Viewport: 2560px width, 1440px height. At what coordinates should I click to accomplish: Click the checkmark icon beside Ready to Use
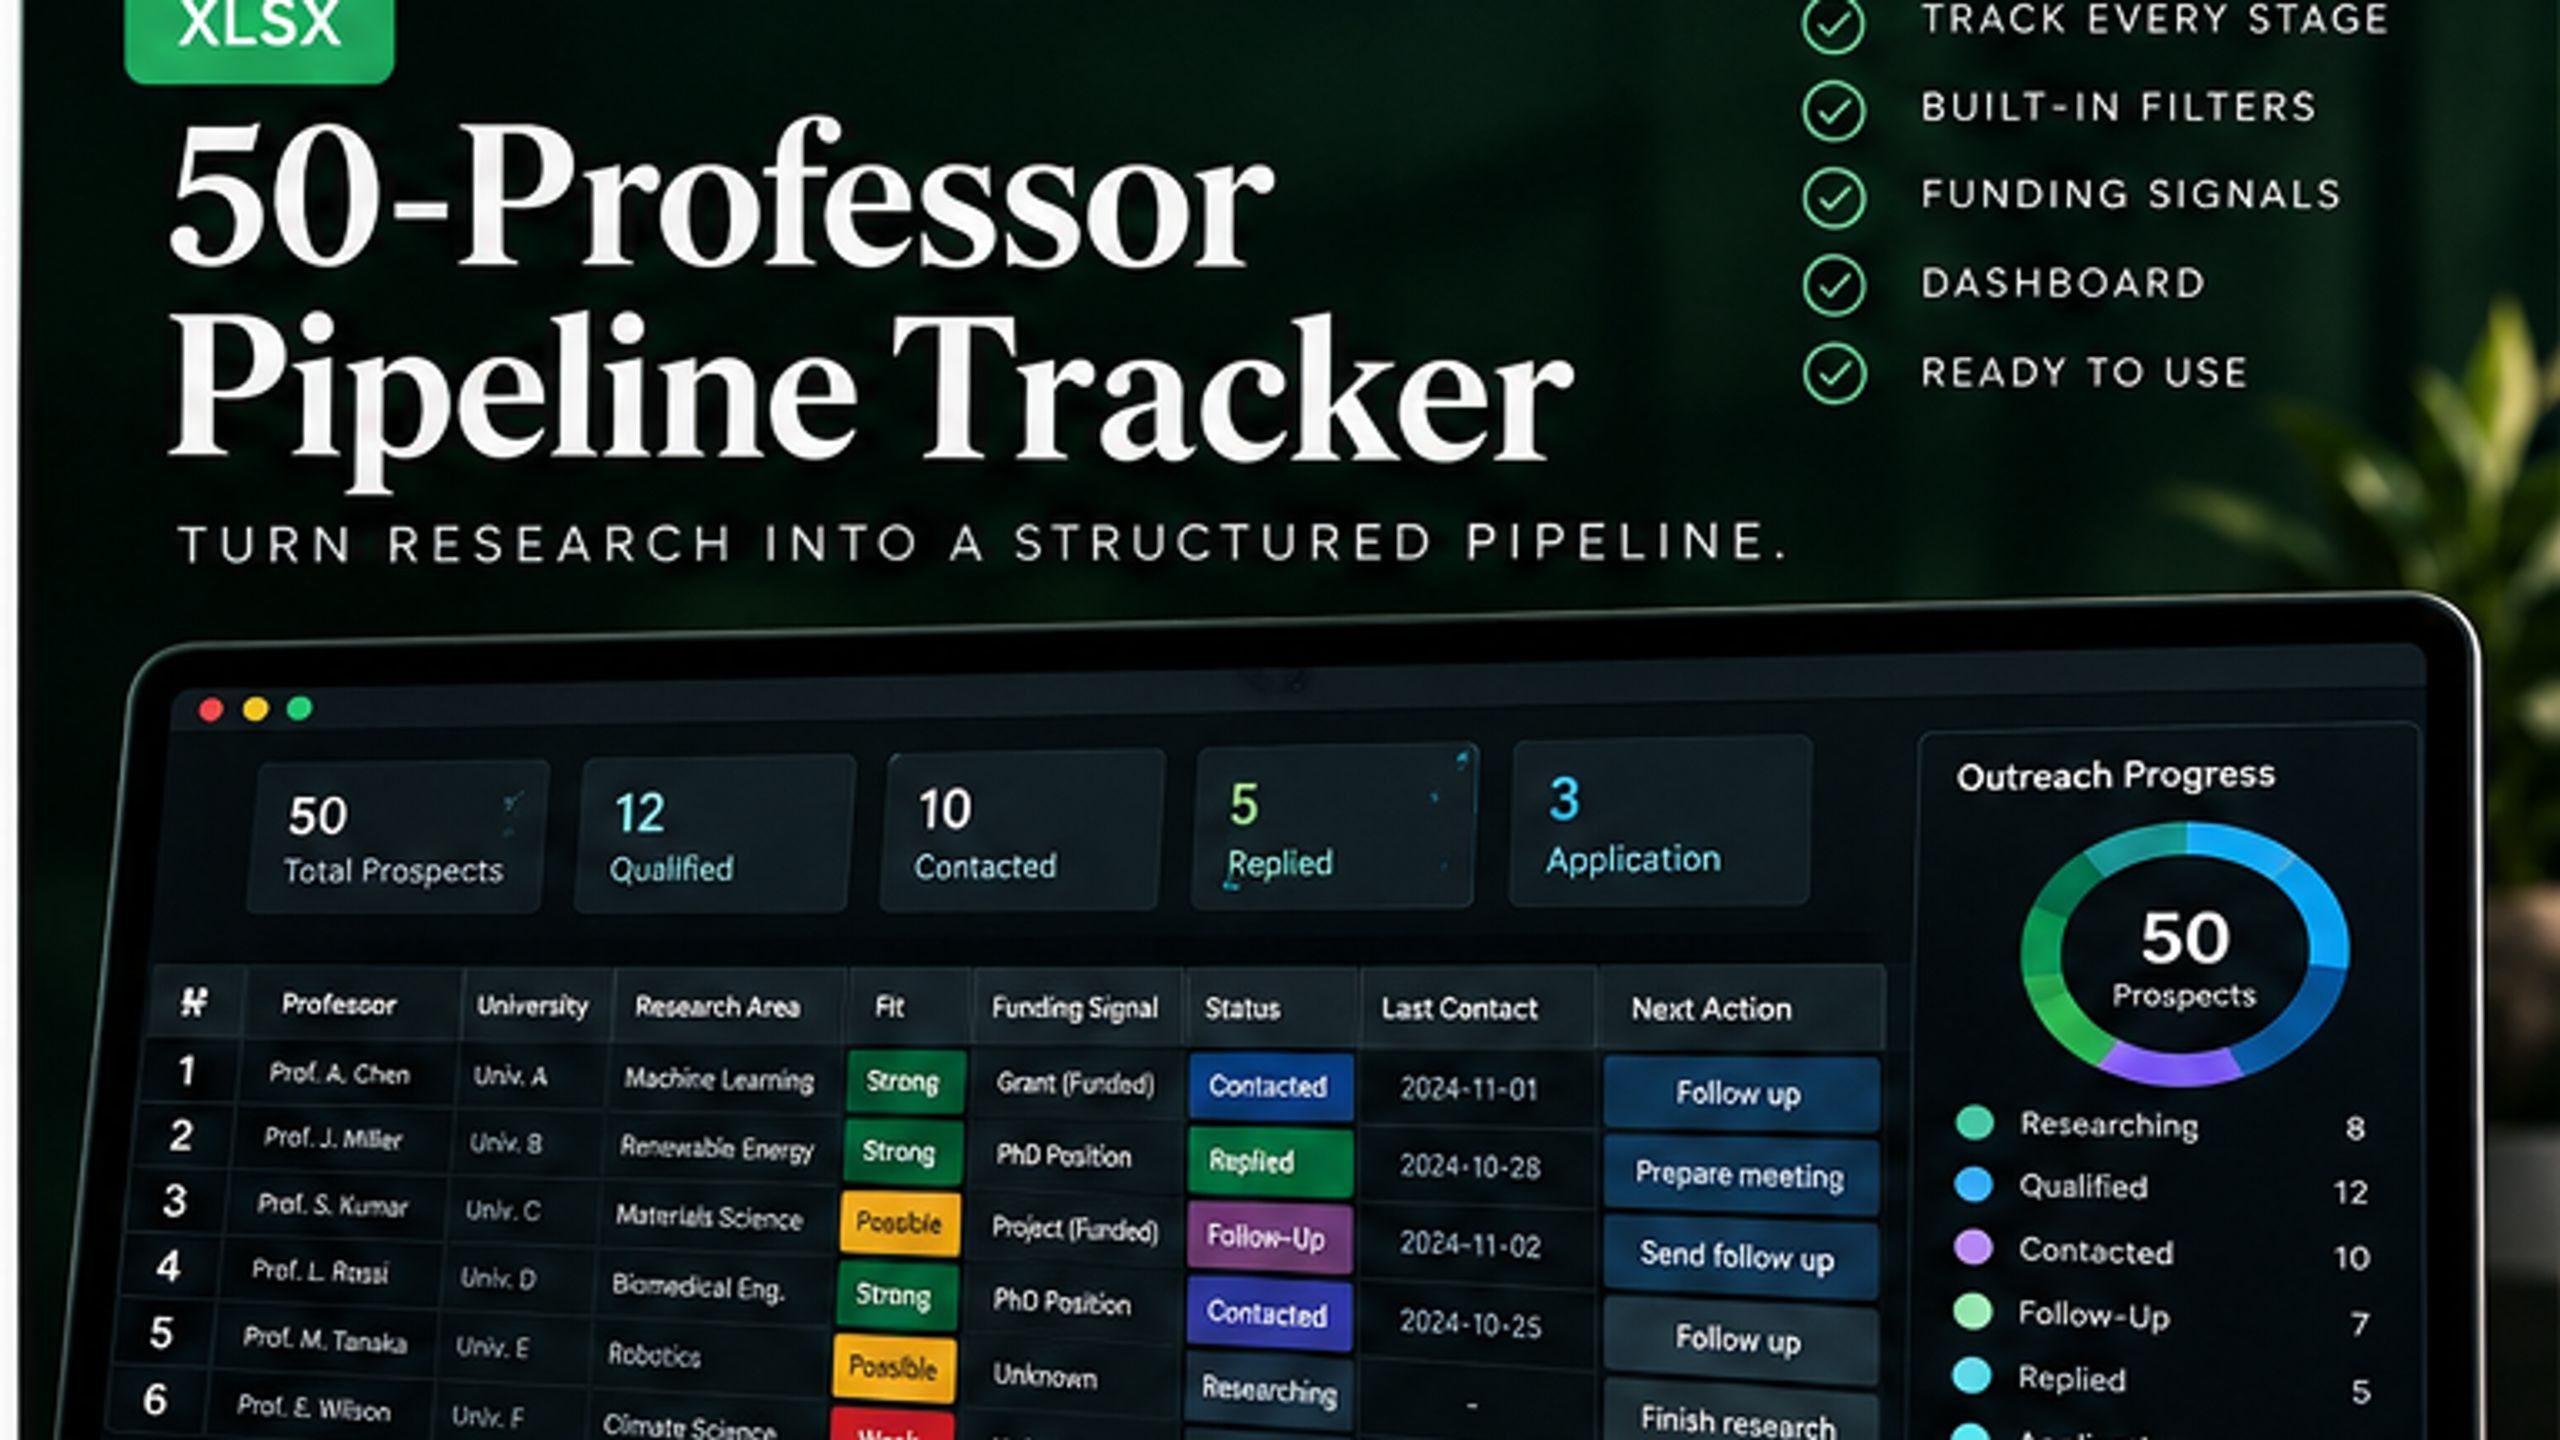point(1833,373)
